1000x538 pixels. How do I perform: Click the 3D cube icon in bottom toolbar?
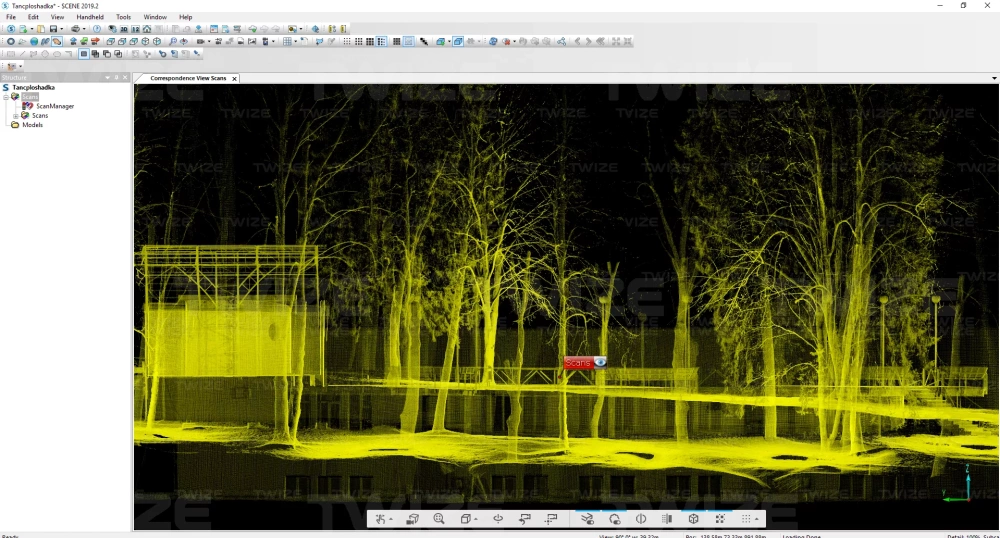point(693,519)
